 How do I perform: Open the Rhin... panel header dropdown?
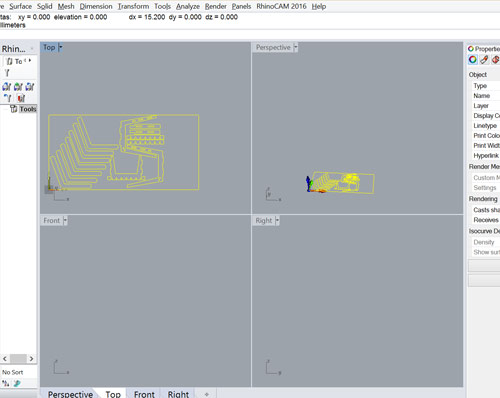(x=32, y=49)
